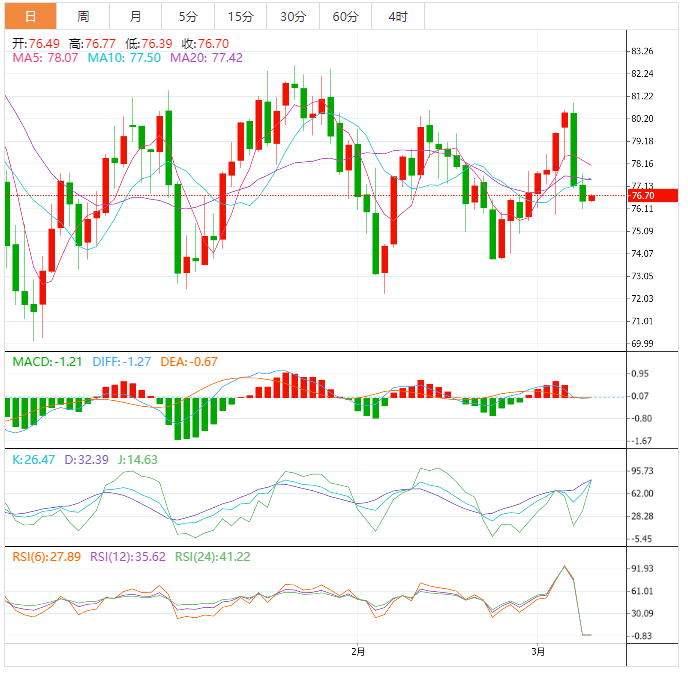The height and width of the screenshot is (673, 688).
Task: Select the DEA: -0.67 label
Action: (191, 360)
